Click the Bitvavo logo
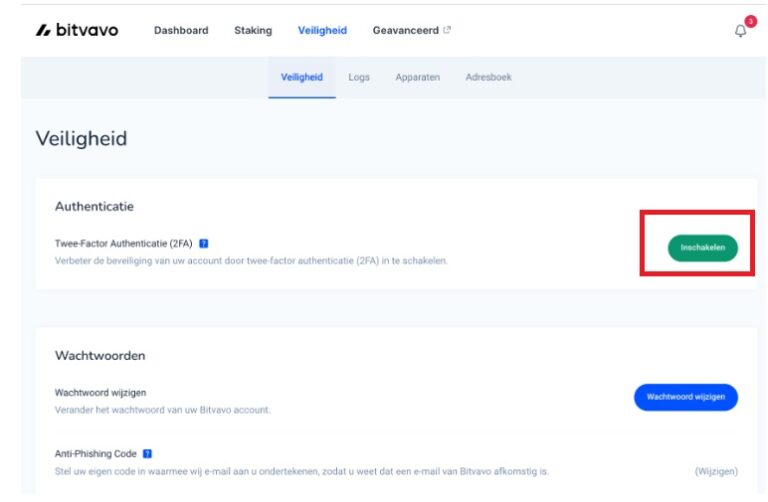The height and width of the screenshot is (502, 768). pos(77,30)
